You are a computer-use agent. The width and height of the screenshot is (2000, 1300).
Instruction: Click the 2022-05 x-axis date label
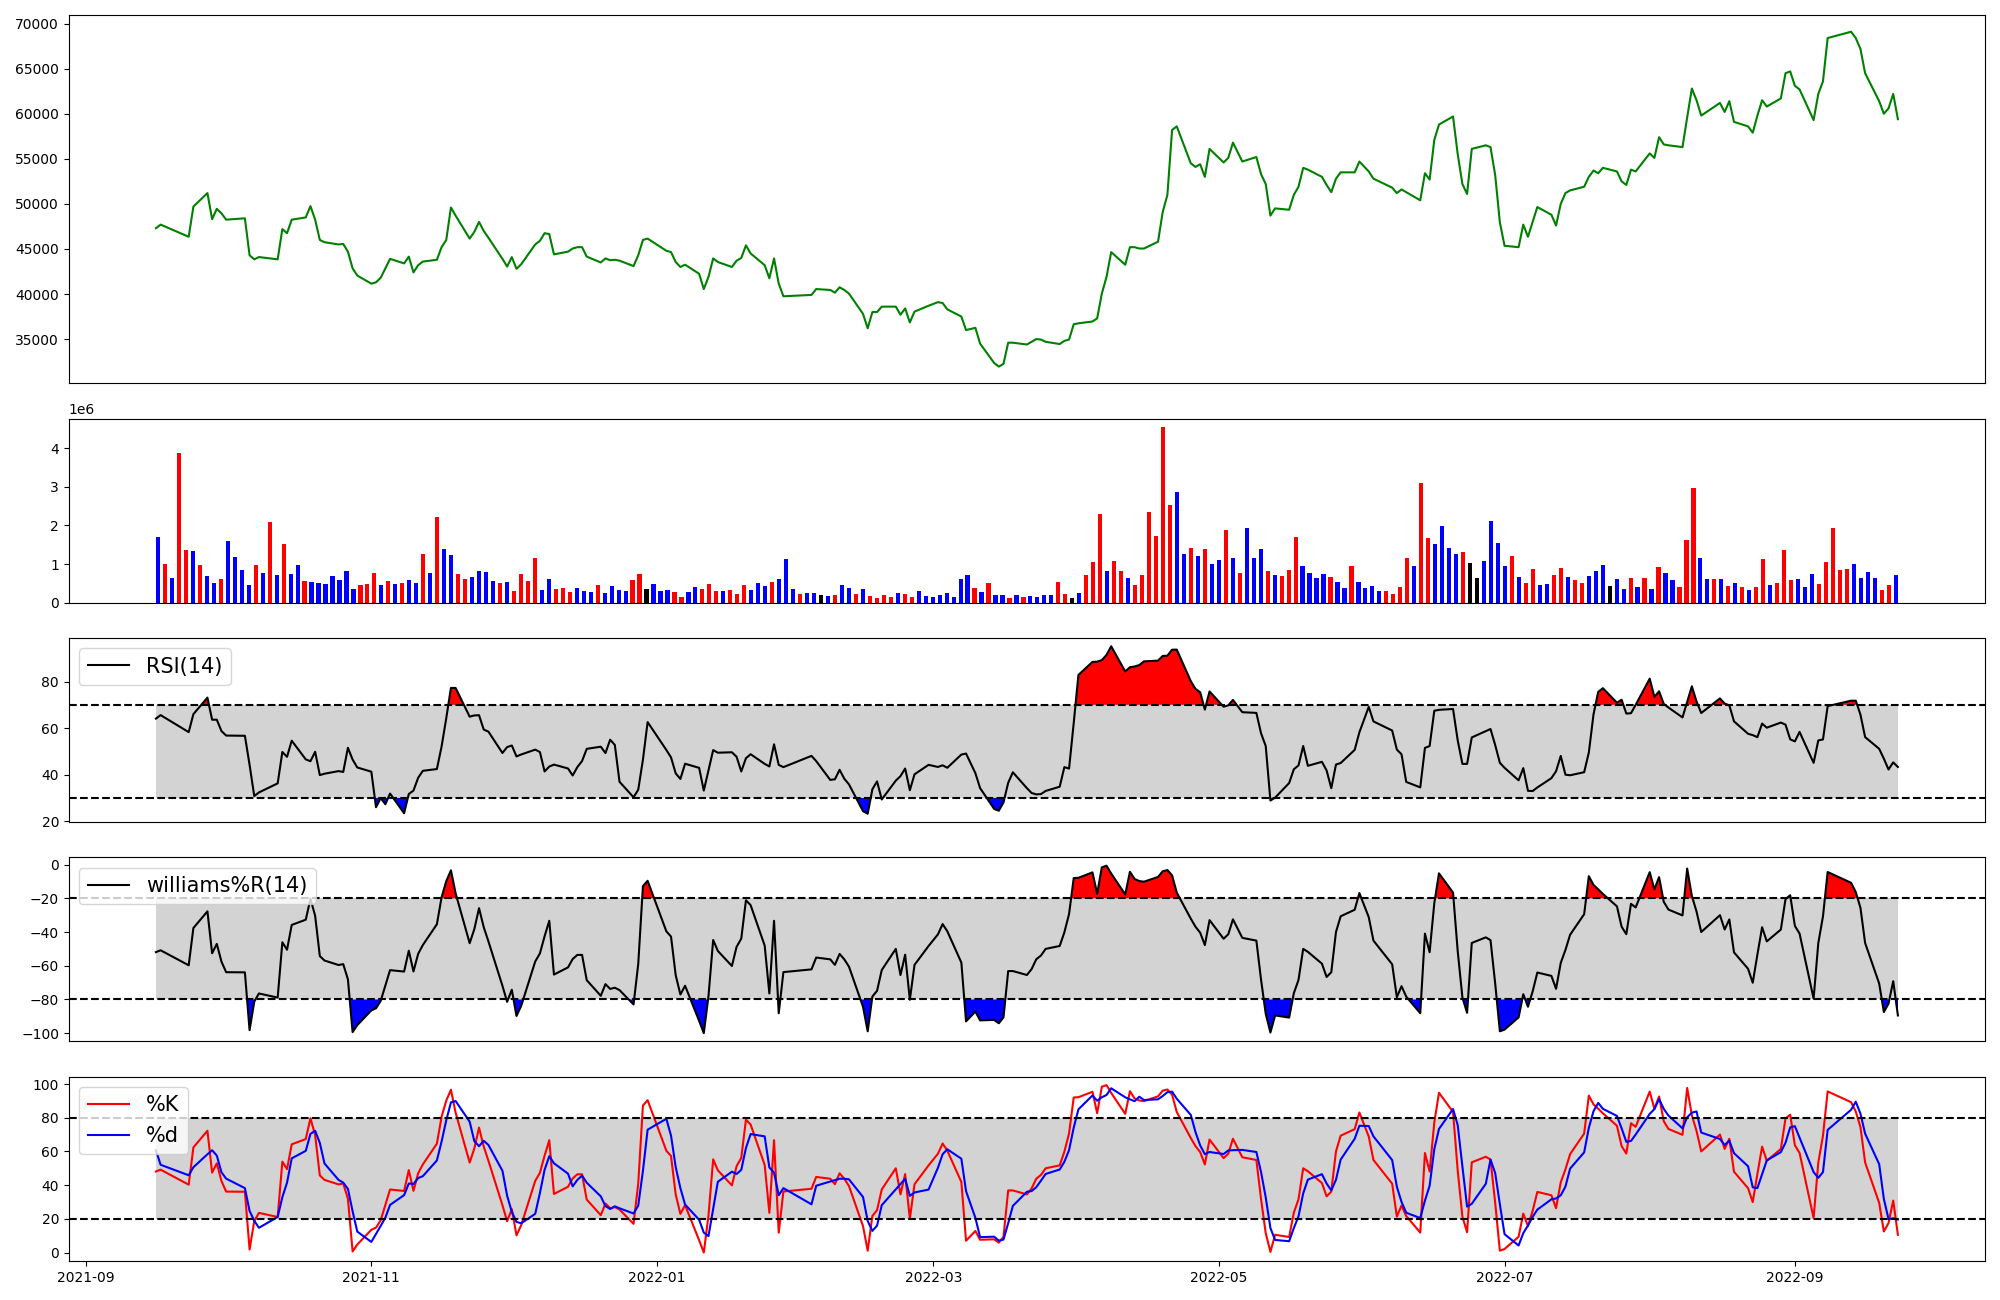(x=1219, y=1277)
